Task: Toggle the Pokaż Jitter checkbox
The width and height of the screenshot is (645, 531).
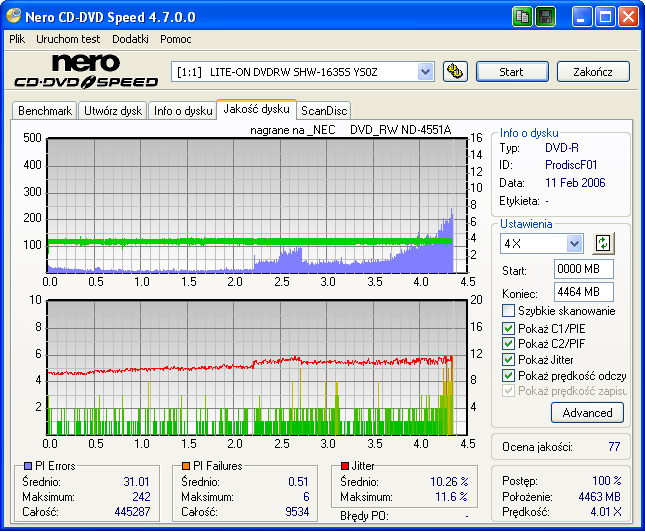Action: point(508,359)
